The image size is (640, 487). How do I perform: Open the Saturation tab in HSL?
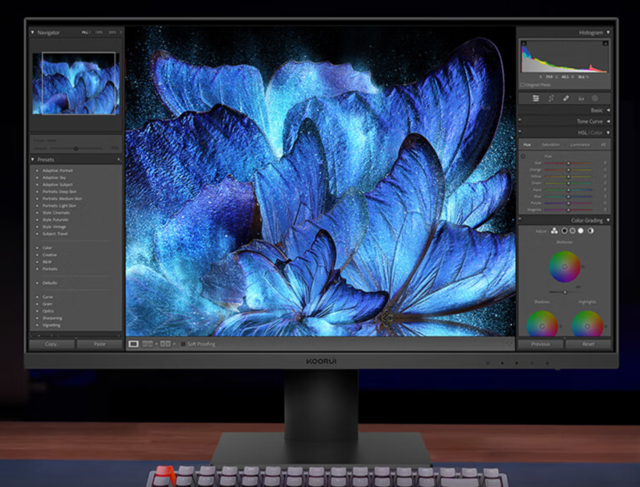pos(550,145)
